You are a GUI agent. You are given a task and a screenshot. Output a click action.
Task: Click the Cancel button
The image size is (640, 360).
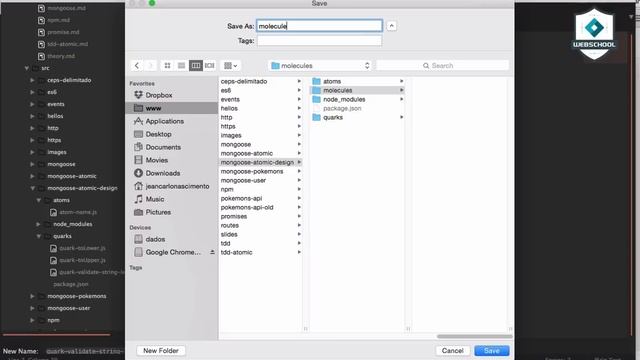[x=452, y=351]
